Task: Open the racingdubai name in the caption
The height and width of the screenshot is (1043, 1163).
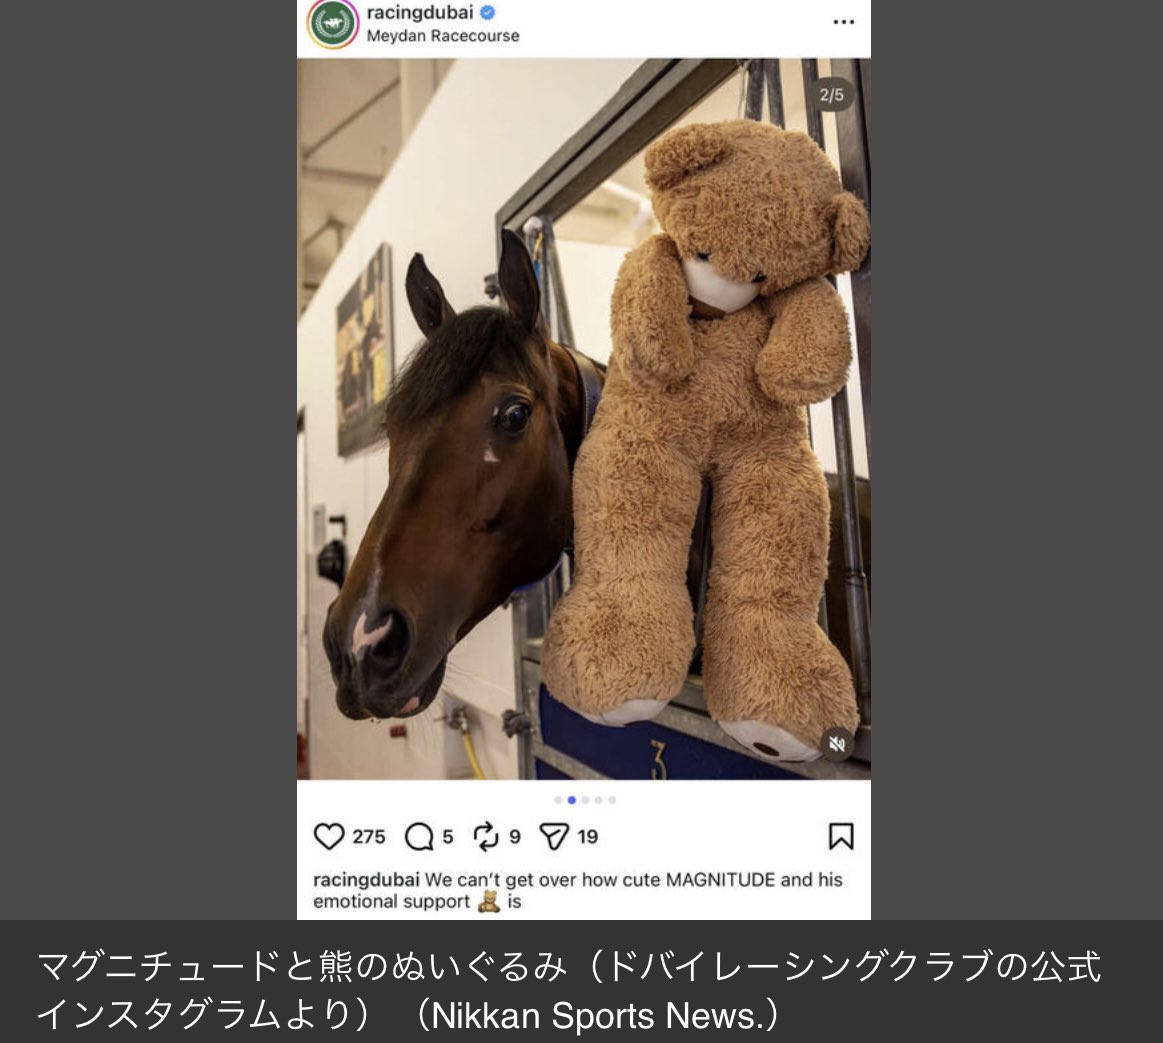Action: (366, 880)
